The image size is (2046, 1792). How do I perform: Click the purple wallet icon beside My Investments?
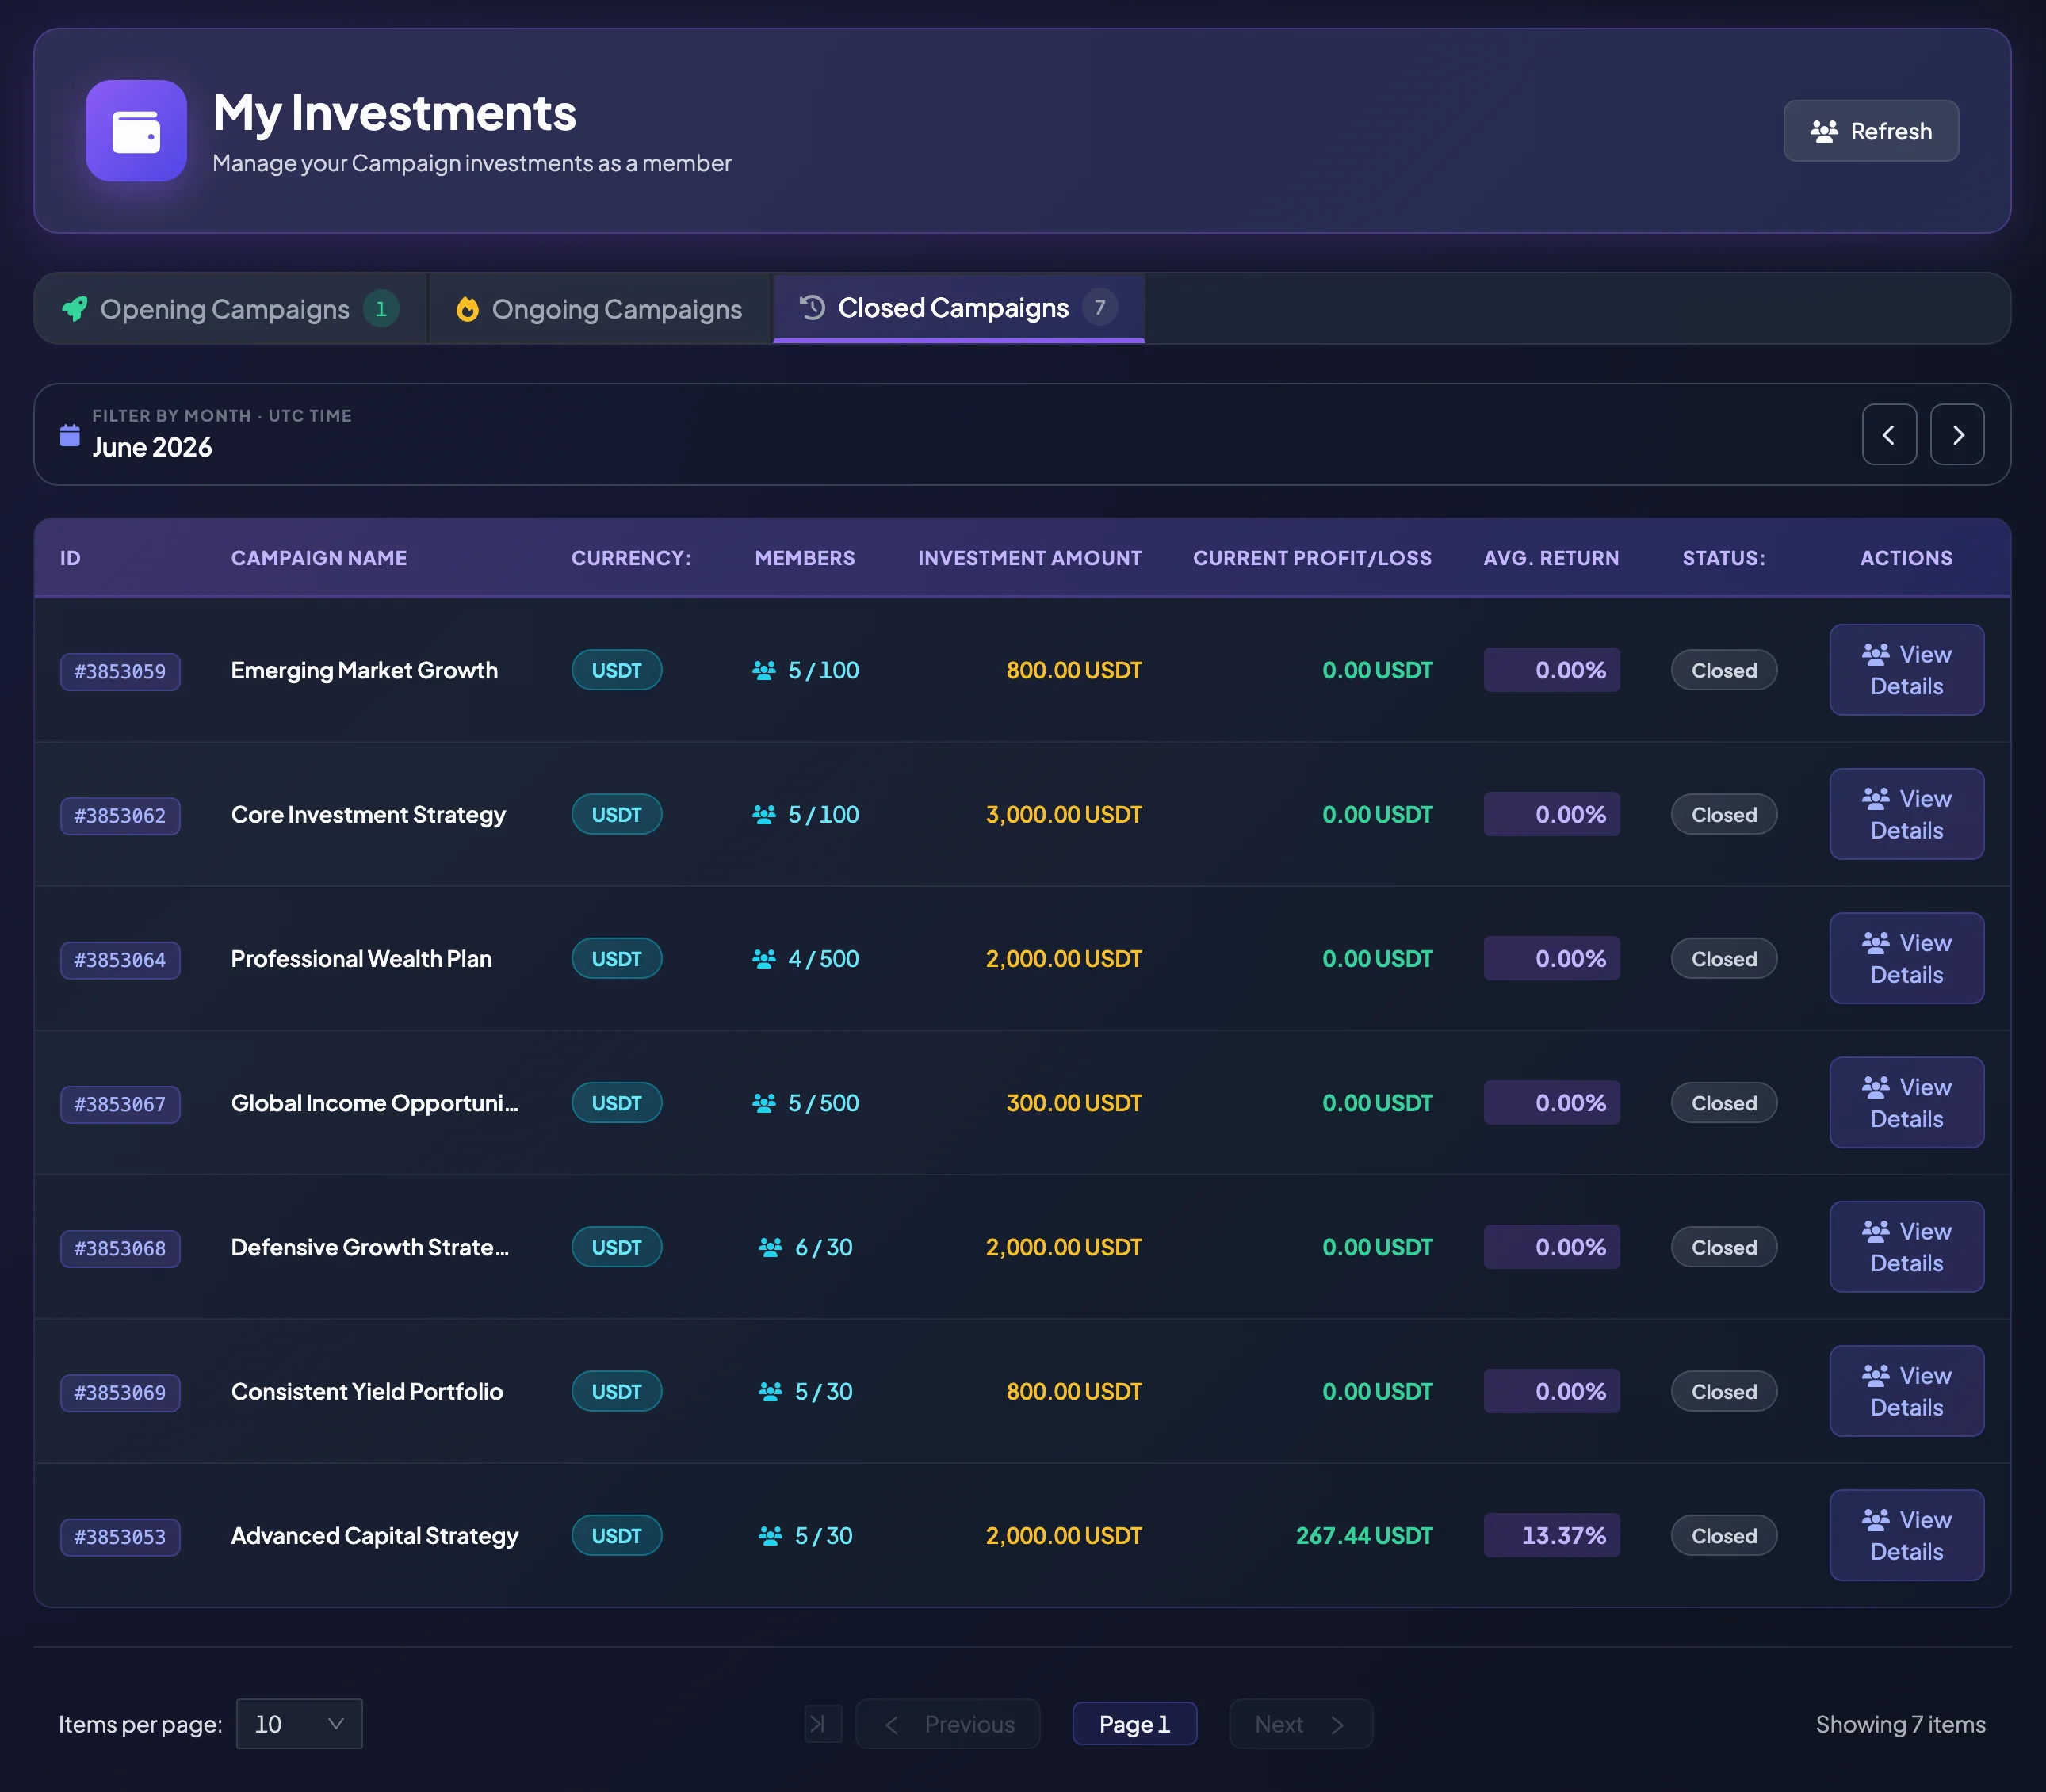click(x=136, y=131)
